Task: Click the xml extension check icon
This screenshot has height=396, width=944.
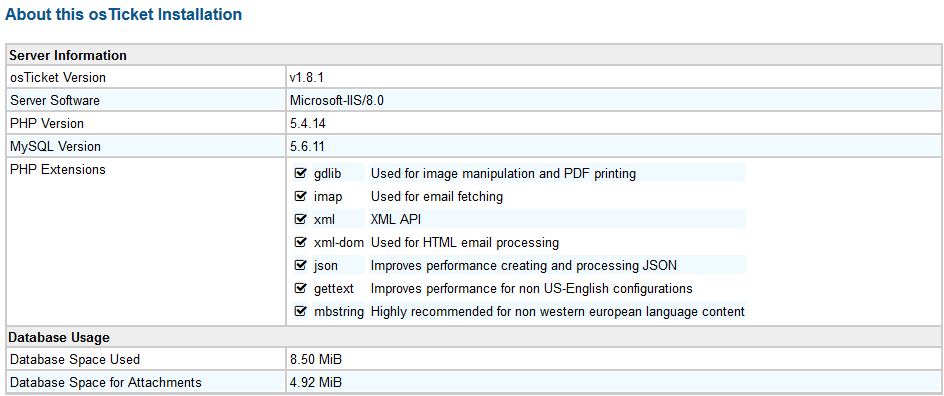Action: coord(300,220)
